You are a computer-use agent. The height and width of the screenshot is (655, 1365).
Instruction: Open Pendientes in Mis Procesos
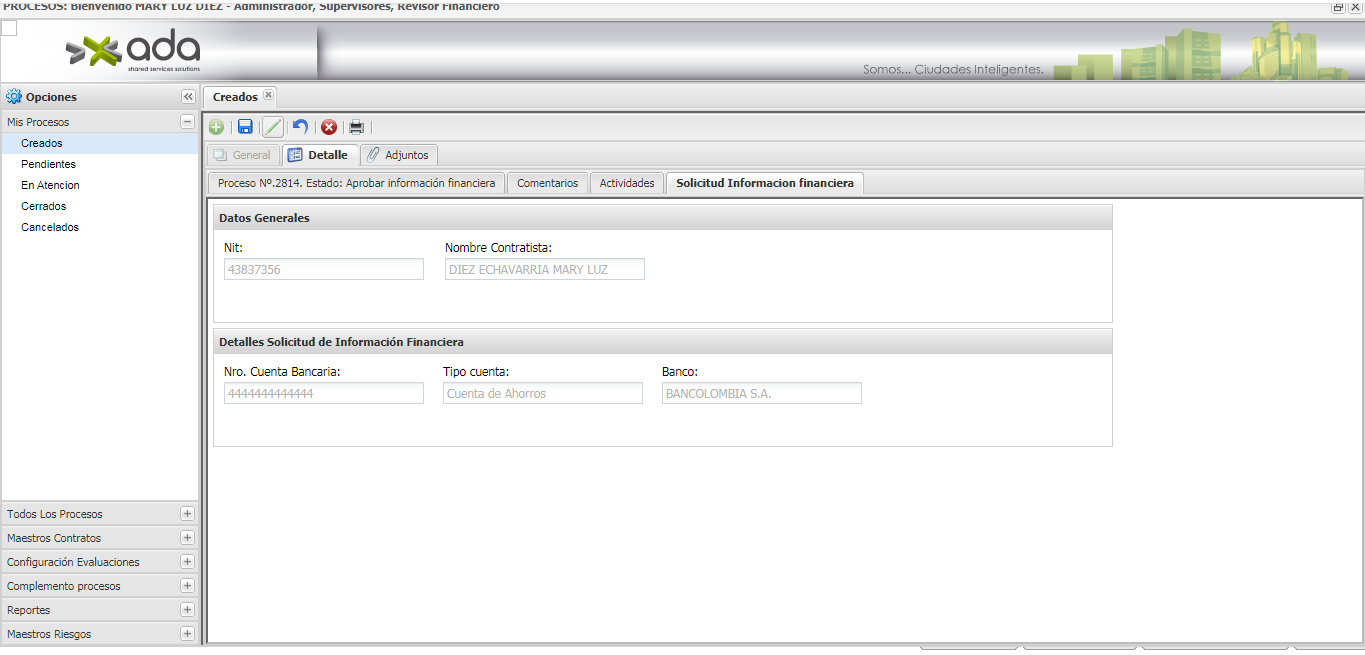point(48,164)
